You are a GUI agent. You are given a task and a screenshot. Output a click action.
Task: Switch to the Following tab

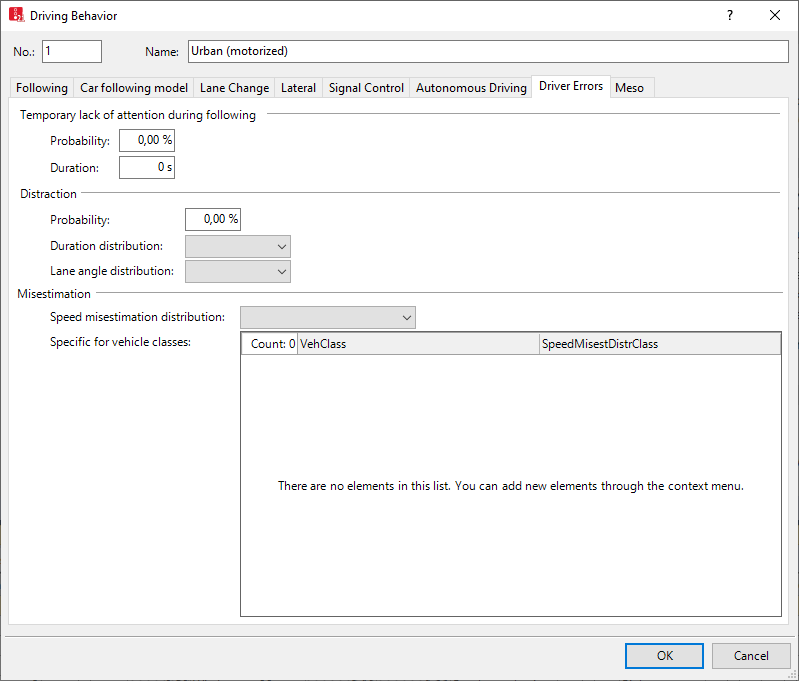coord(42,88)
